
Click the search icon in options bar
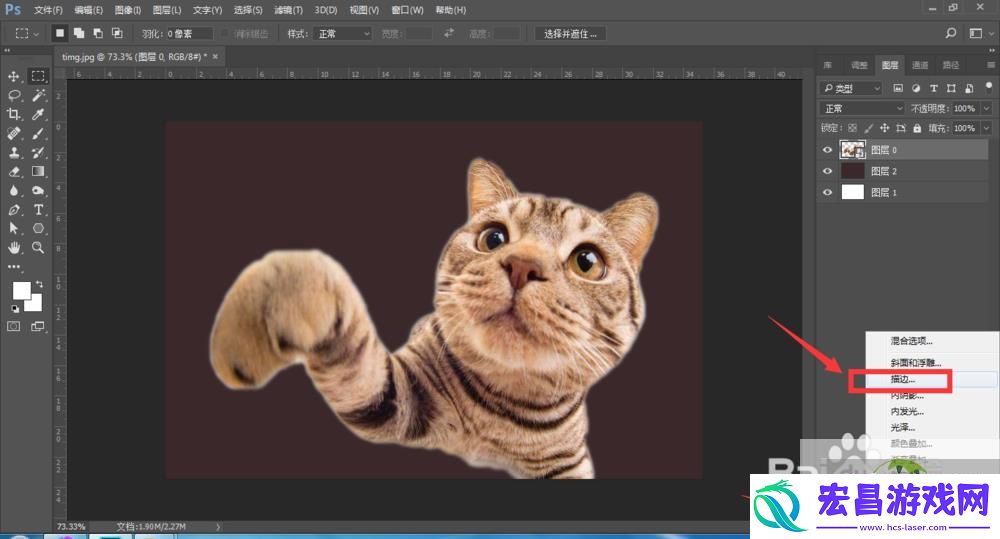[x=951, y=33]
